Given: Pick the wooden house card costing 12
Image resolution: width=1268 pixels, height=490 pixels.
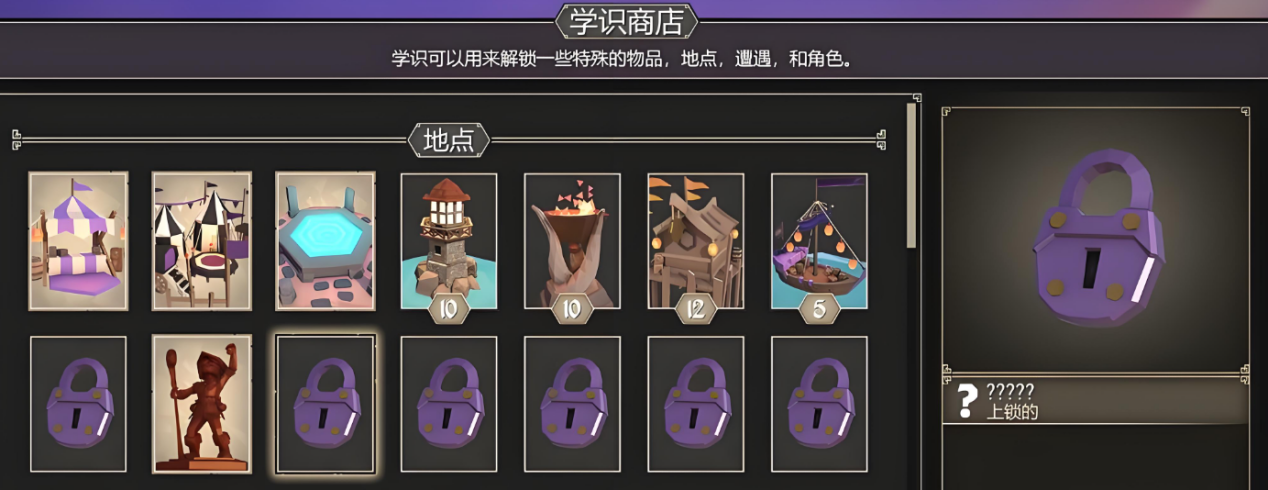Looking at the screenshot, I should pyautogui.click(x=696, y=241).
